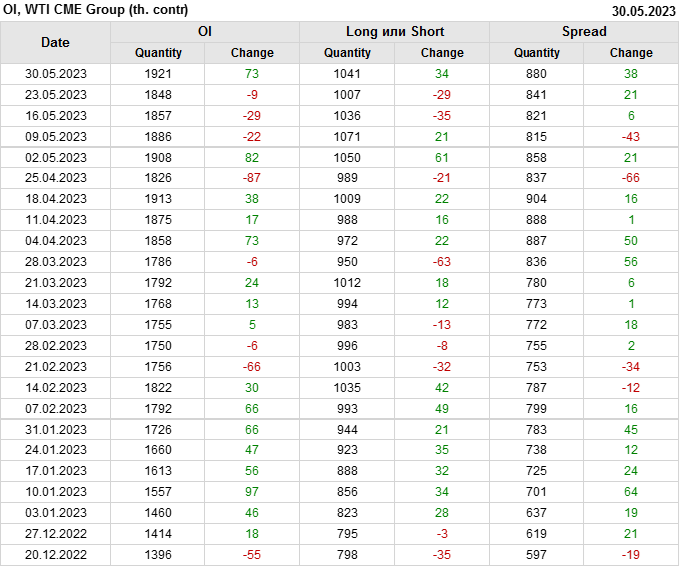
Task: Click the Spread change value -66
Action: click(631, 178)
